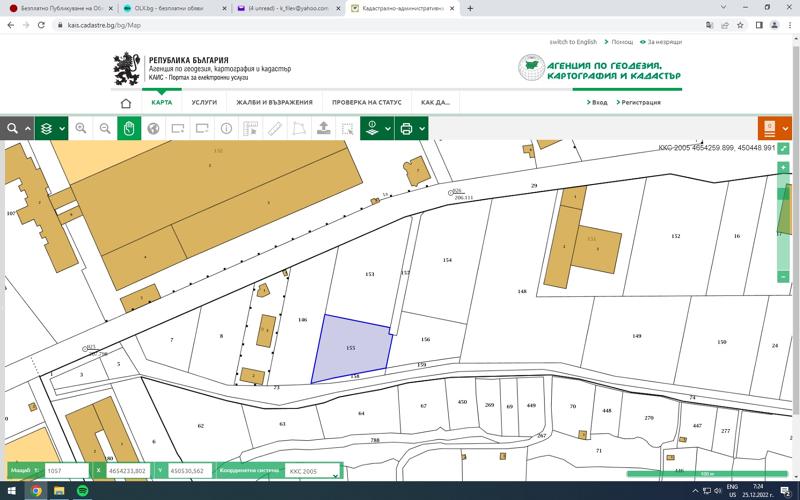Choose the diagonal ruler distance tool

point(274,128)
